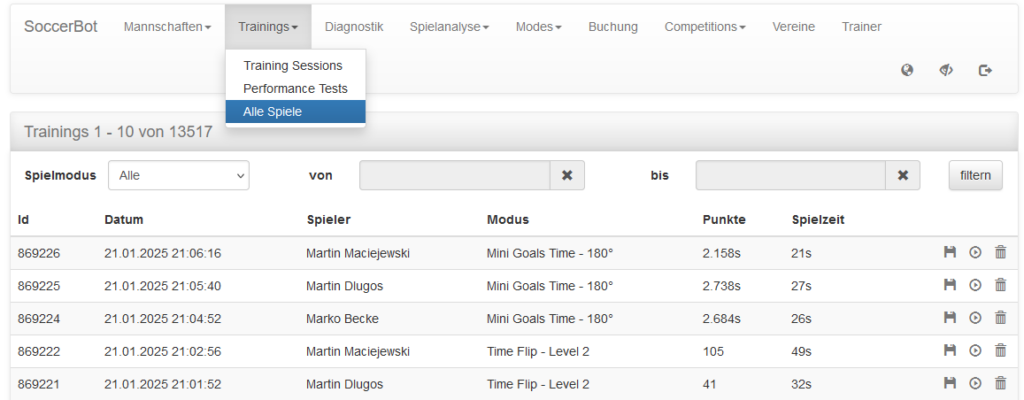Select 'Performance Tests' from Trainings menu
The image size is (1024, 400).
pos(295,88)
